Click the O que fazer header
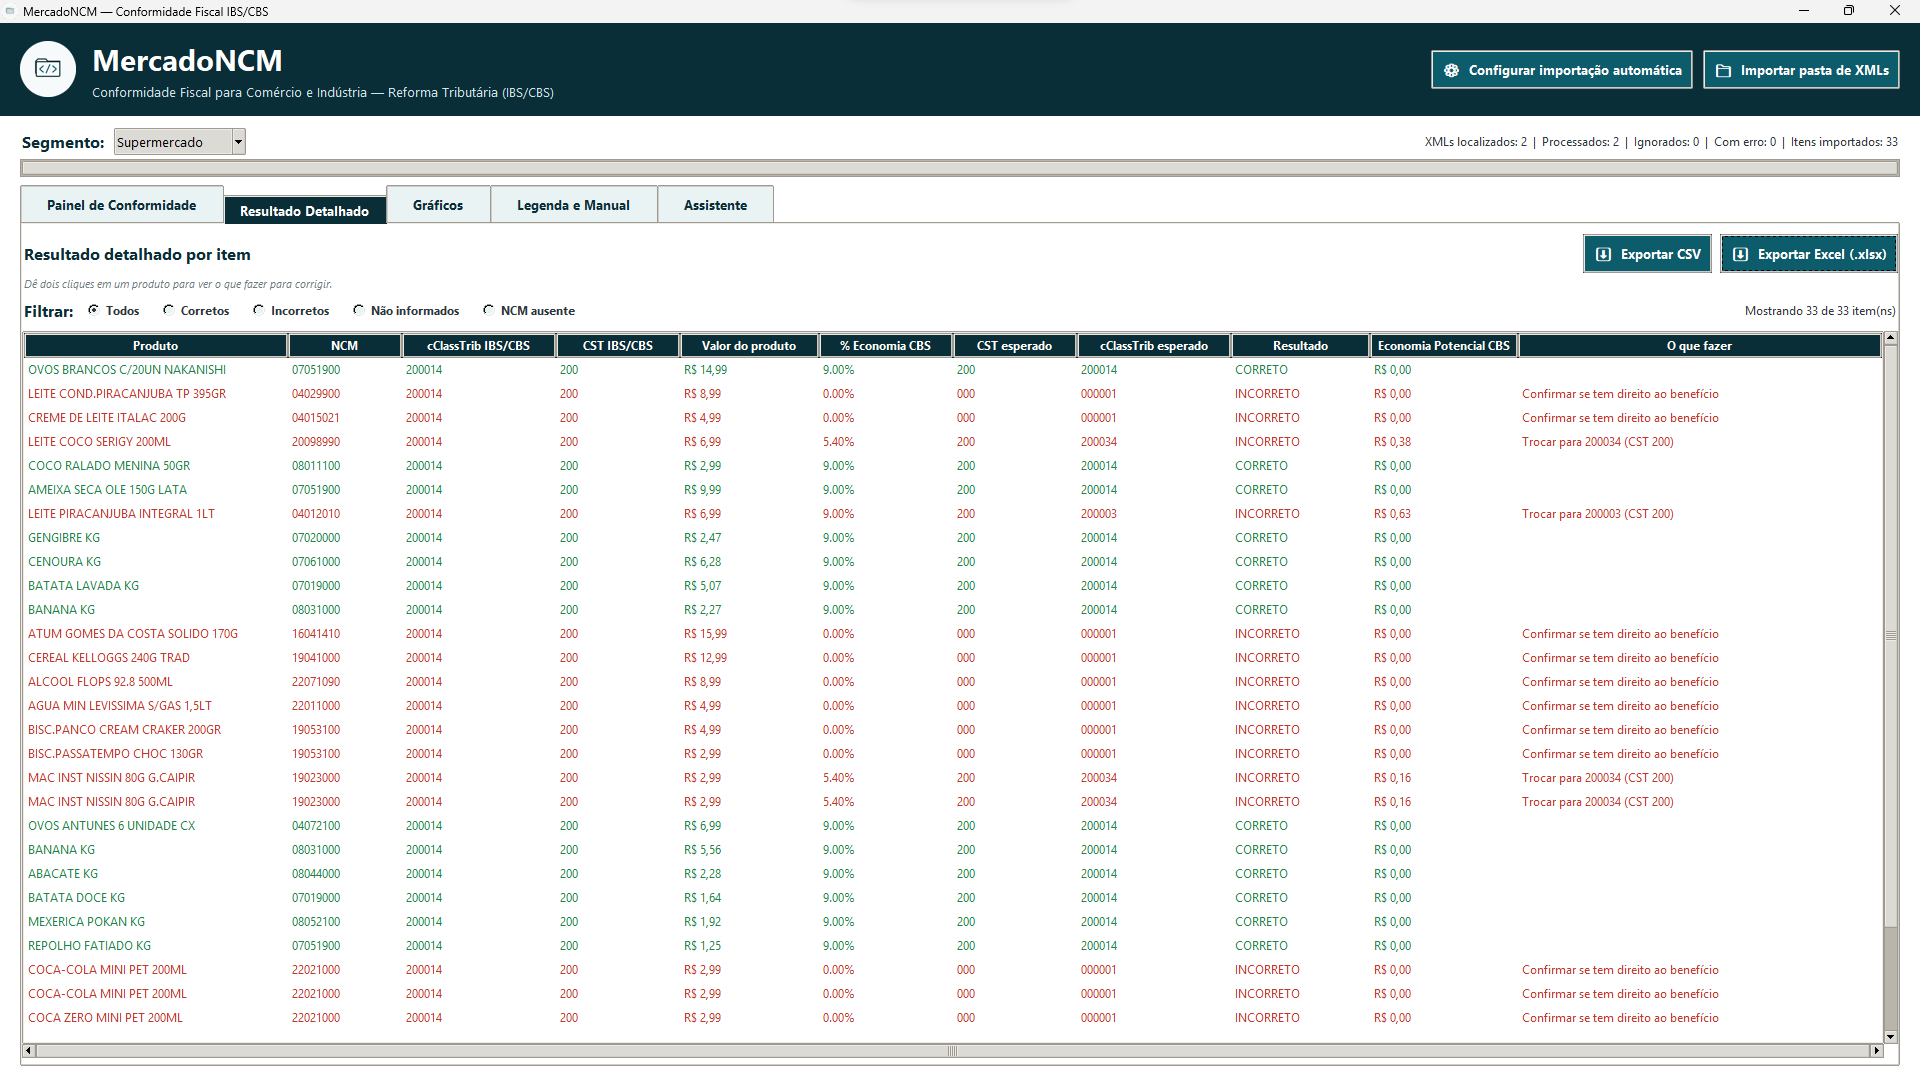Screen dimensions: 1920x1080 point(1699,346)
